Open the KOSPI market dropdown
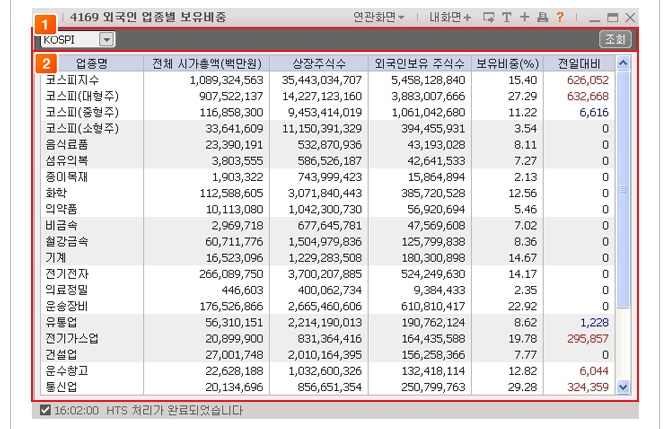Screen dimensions: 670x429 107,40
